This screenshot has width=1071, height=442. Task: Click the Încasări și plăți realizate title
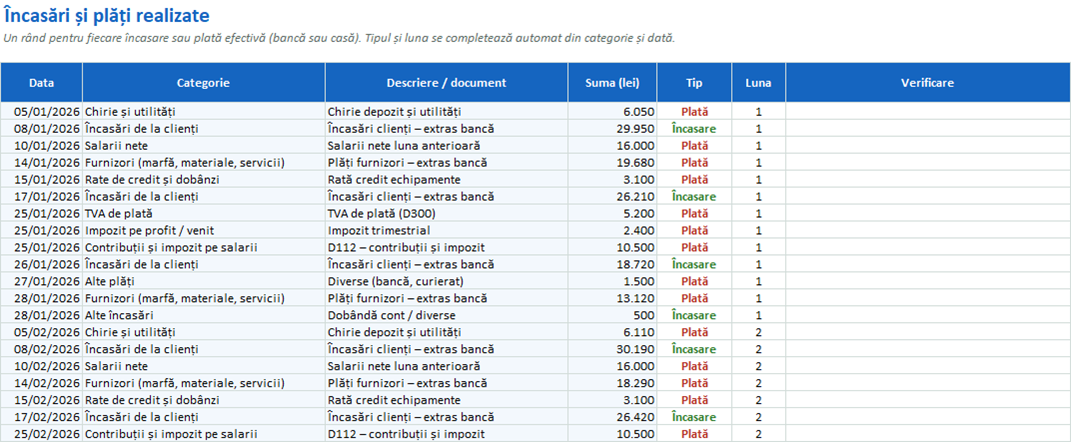(107, 15)
